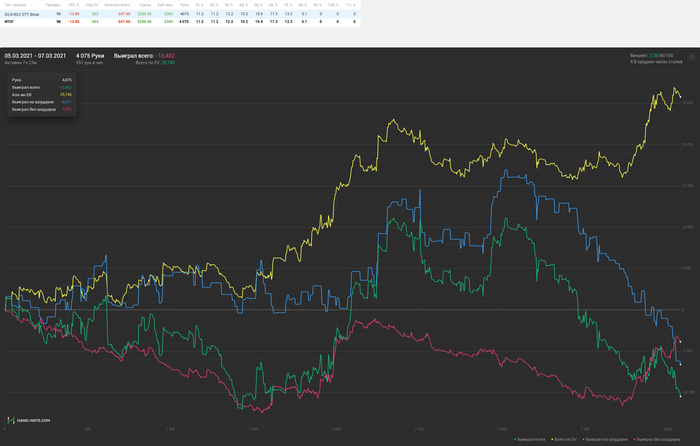
Task: Select the 'ИТОГ' total row
Action: (x=180, y=21)
